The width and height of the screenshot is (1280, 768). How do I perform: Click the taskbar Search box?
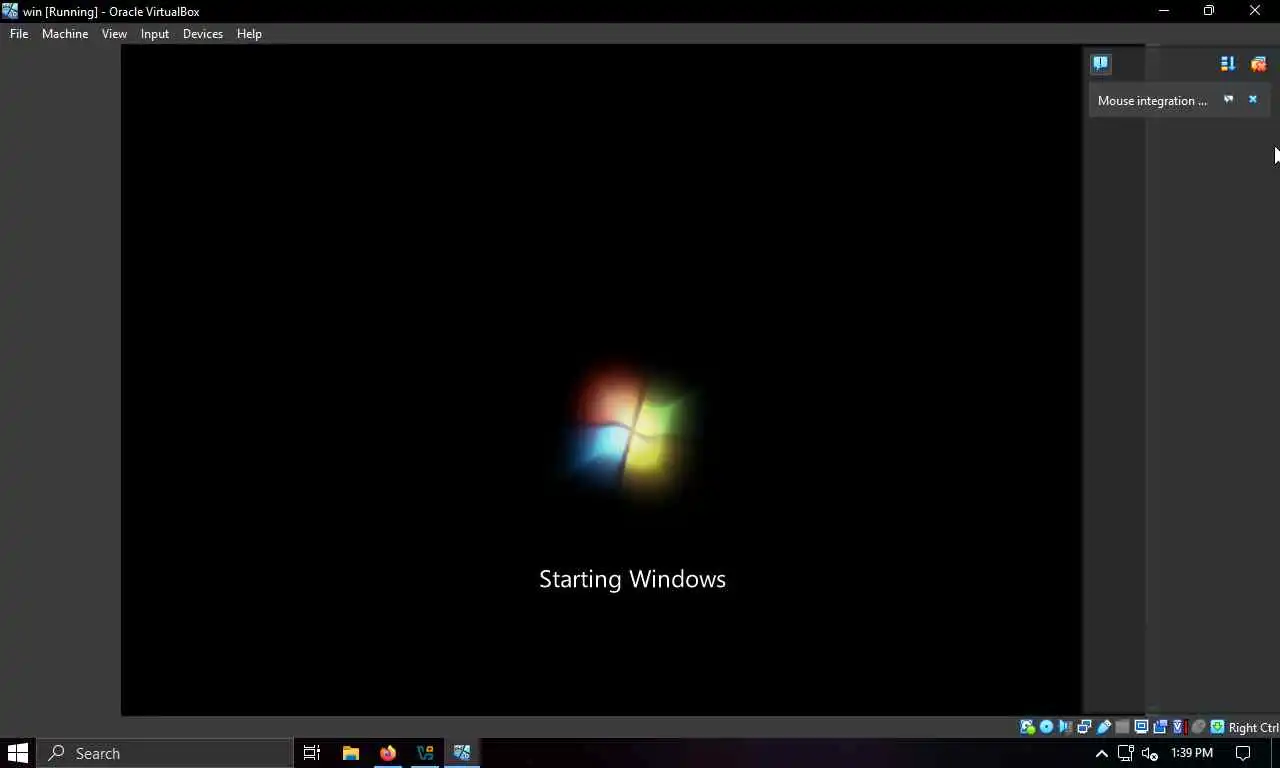pos(165,753)
